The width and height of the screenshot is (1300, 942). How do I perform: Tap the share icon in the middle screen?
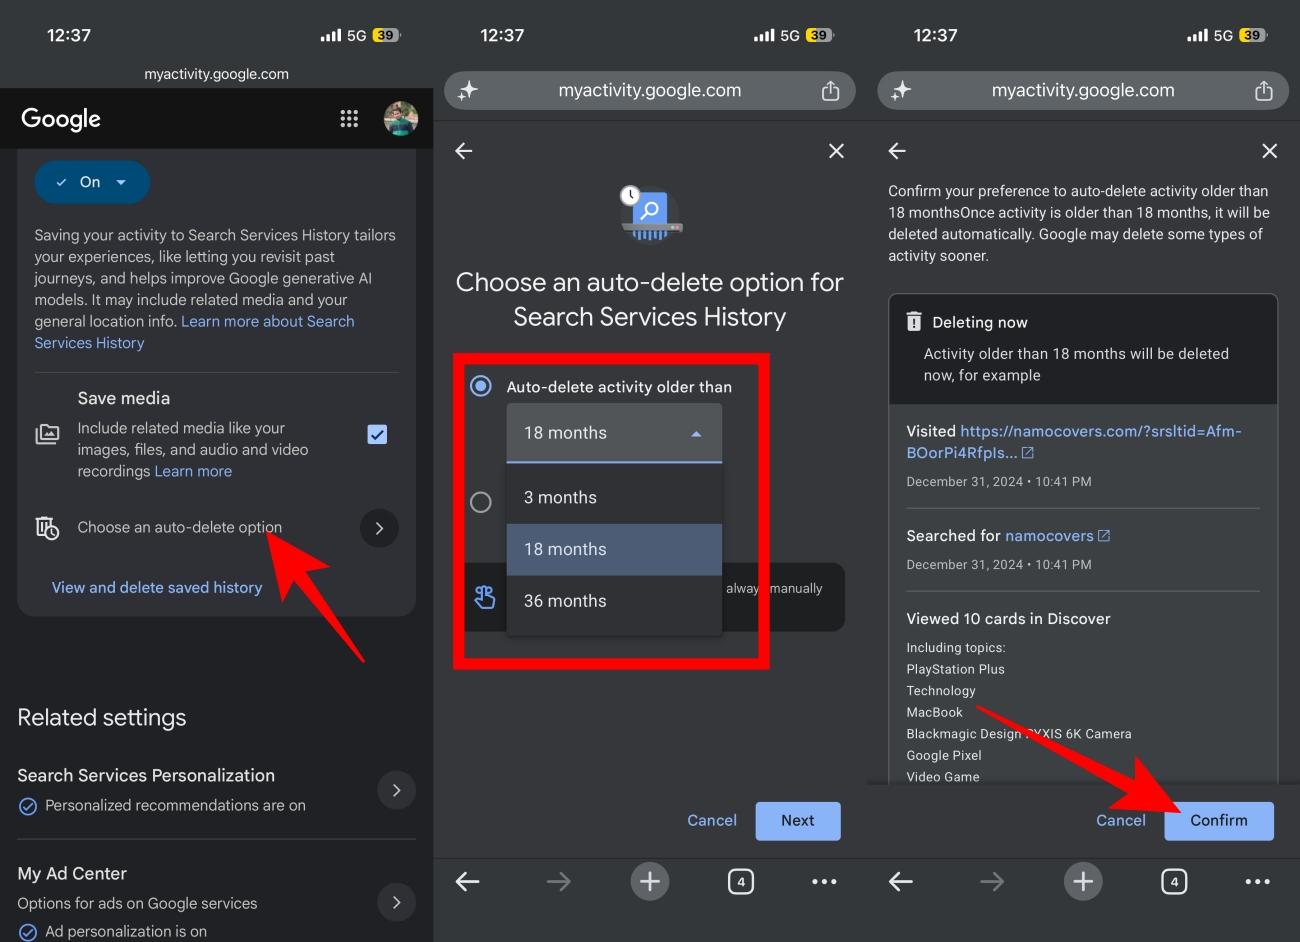point(830,91)
